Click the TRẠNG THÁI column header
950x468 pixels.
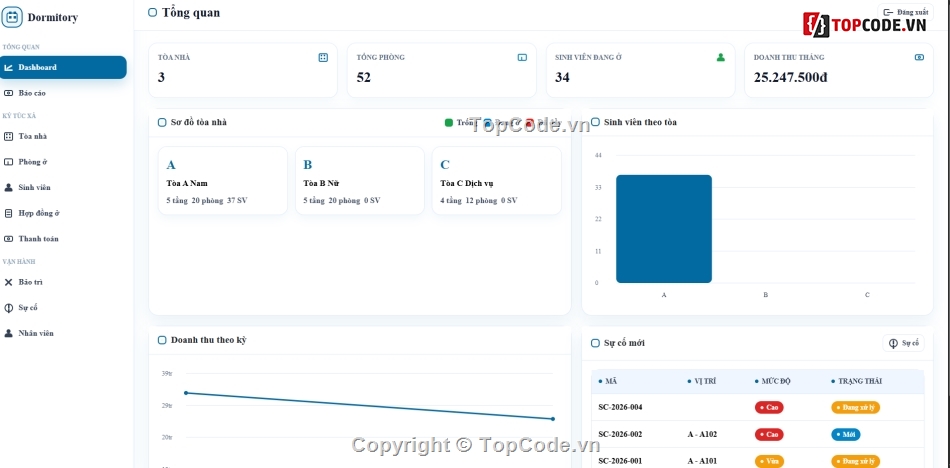tap(856, 381)
